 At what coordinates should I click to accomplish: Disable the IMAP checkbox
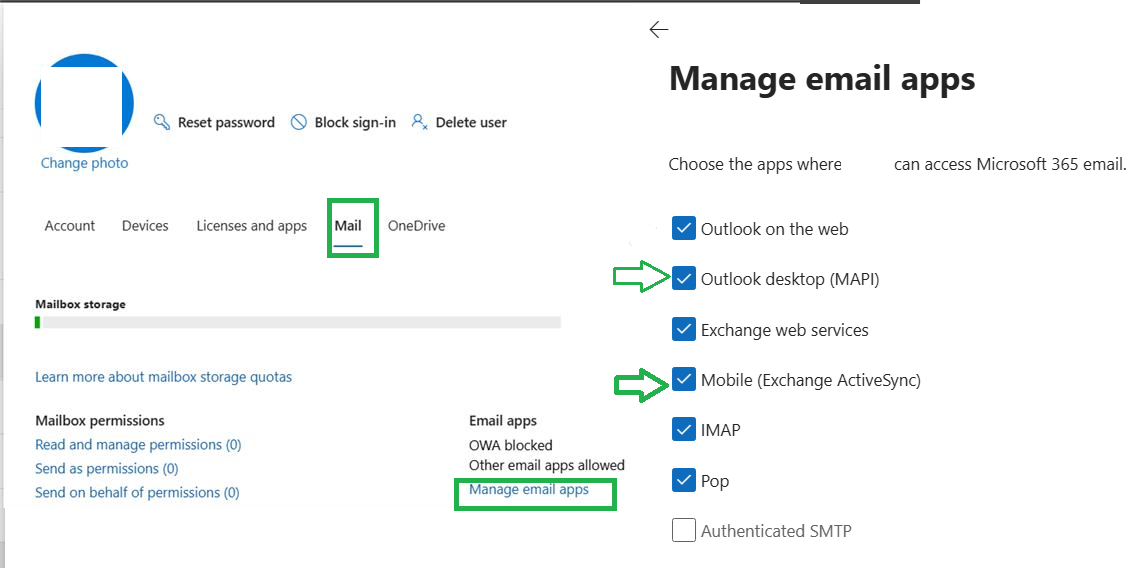click(684, 430)
